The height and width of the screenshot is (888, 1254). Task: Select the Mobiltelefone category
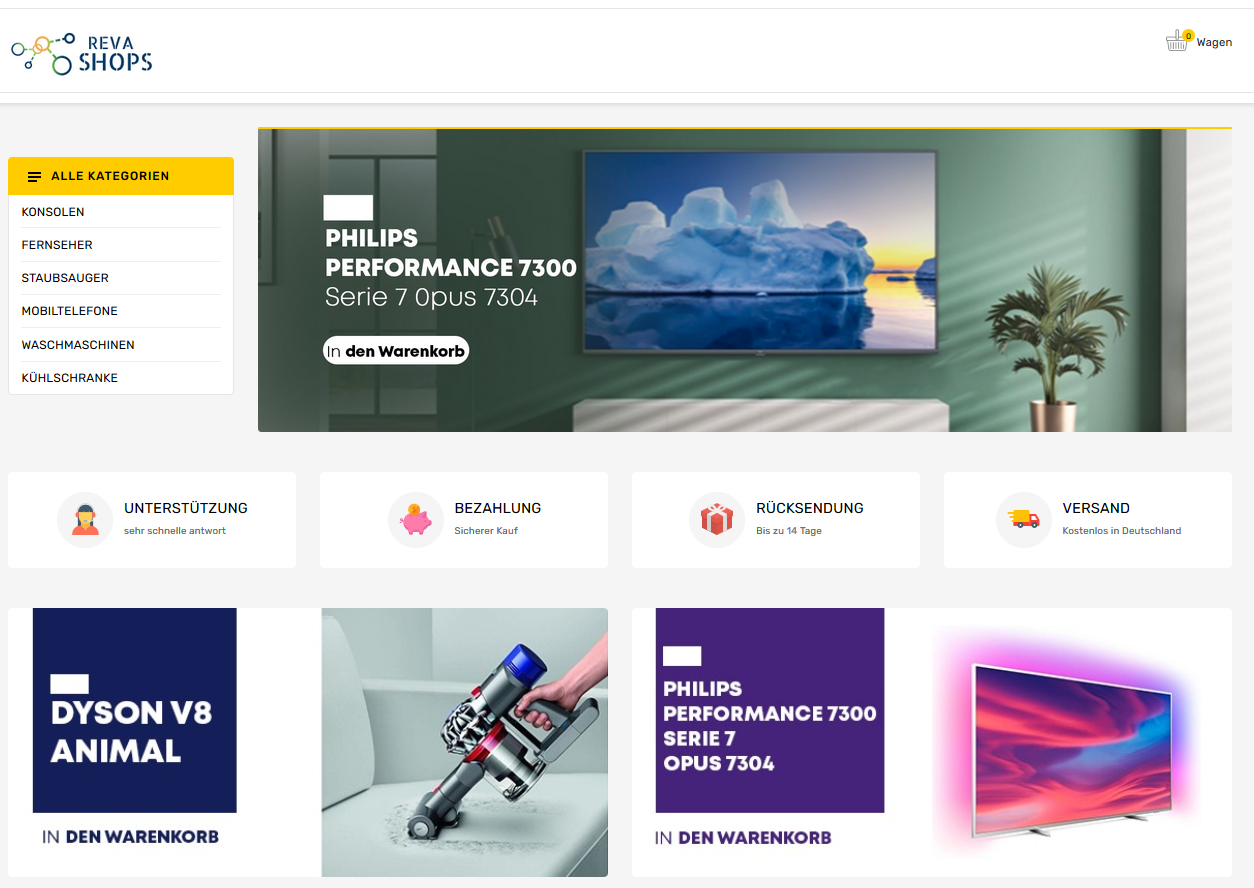69,311
